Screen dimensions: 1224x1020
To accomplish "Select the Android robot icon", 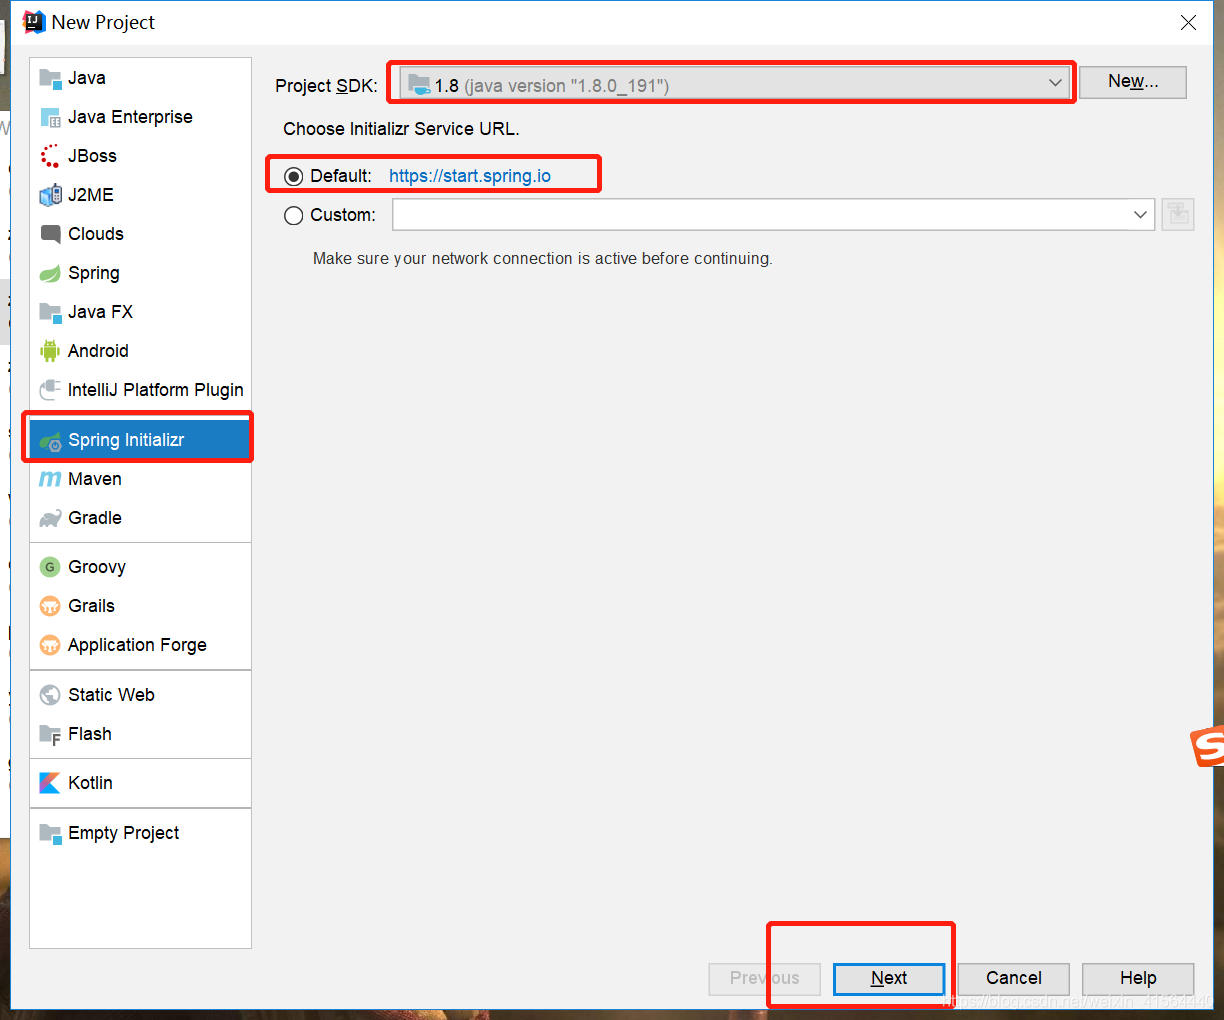I will (50, 351).
